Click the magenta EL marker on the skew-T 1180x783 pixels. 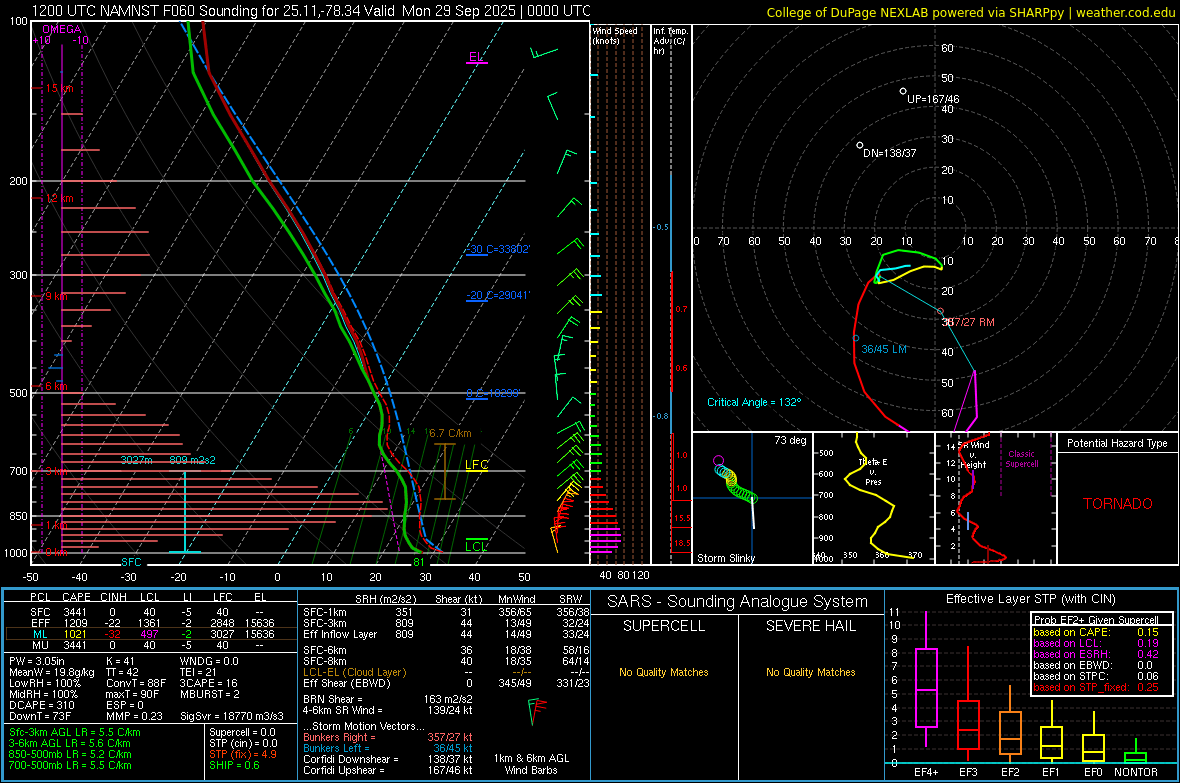pos(476,57)
